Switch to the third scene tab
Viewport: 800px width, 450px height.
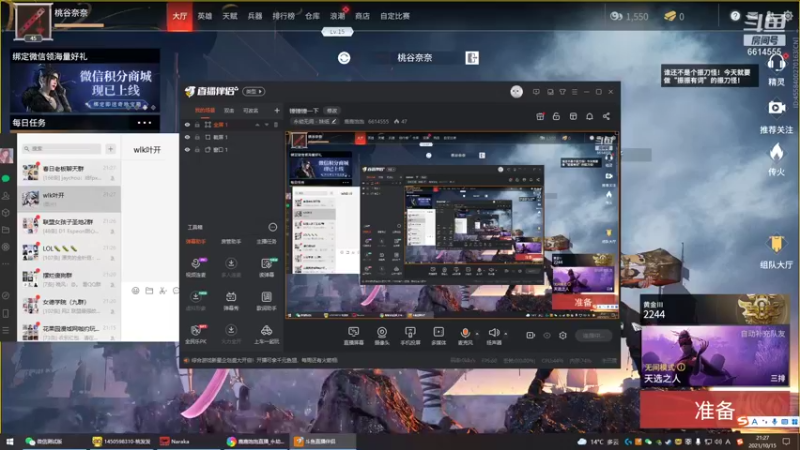coord(251,110)
